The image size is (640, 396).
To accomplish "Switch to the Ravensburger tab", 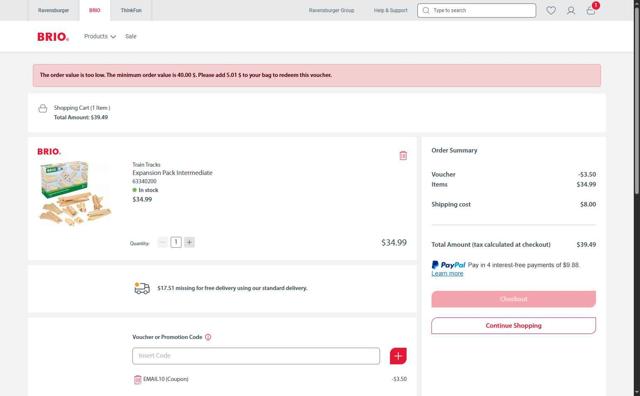I will 53,10.
